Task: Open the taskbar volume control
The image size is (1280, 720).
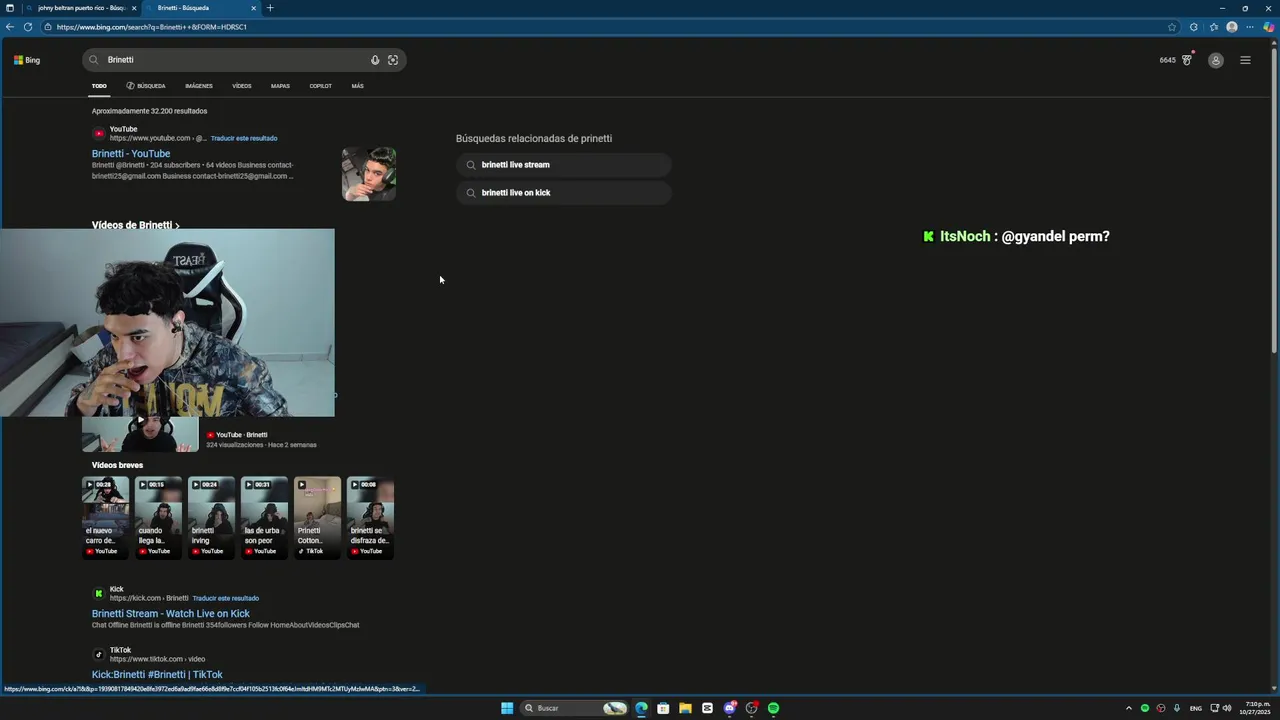Action: [1227, 708]
